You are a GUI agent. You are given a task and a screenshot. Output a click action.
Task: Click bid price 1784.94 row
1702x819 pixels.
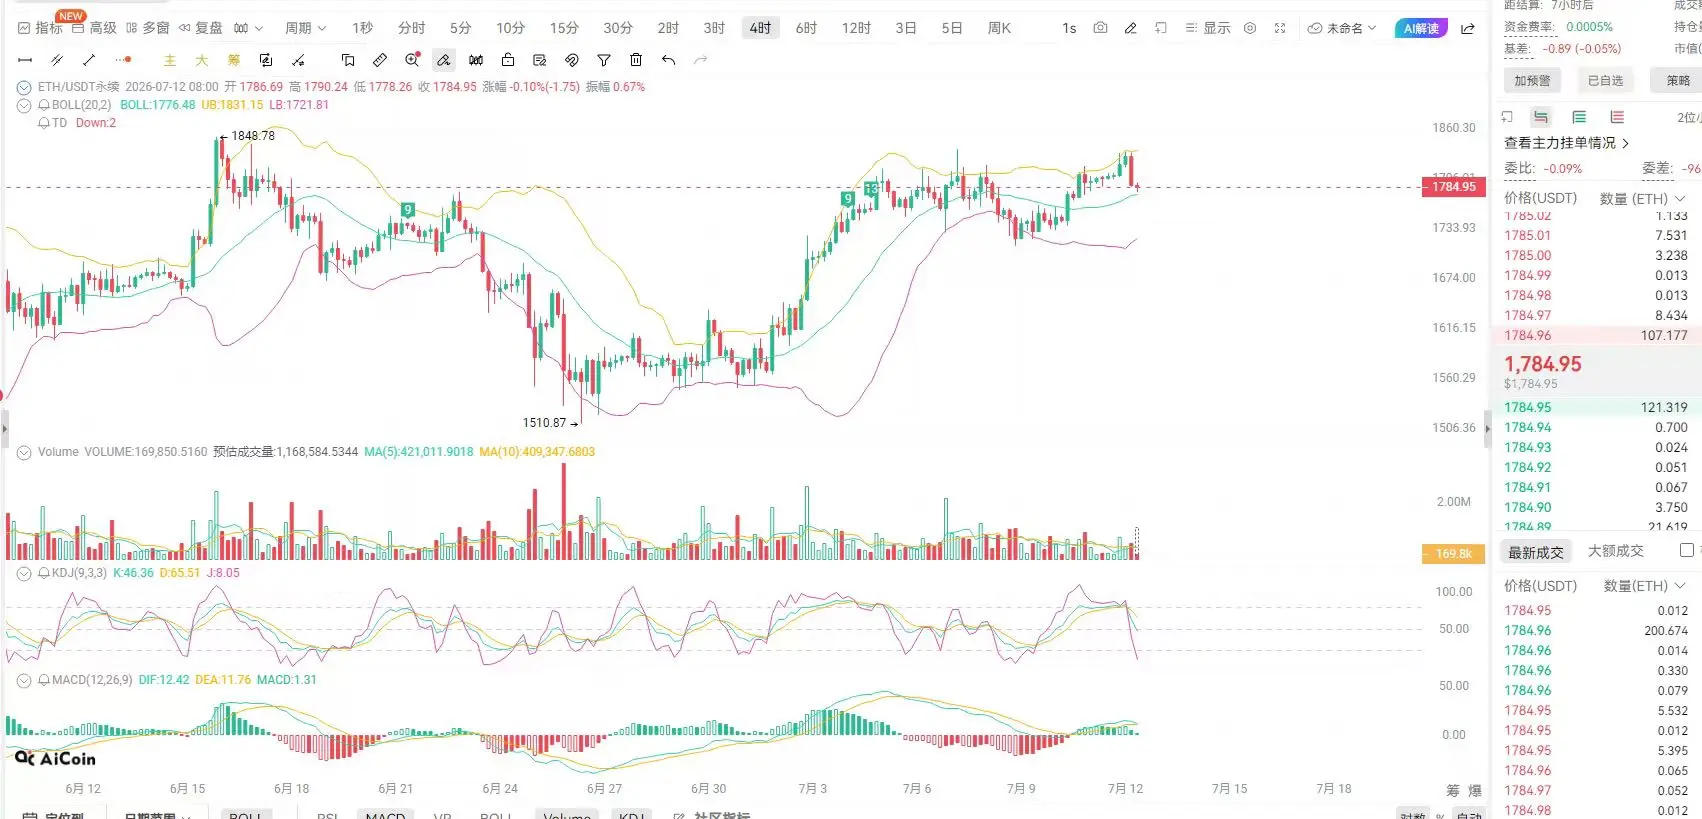(x=1597, y=428)
